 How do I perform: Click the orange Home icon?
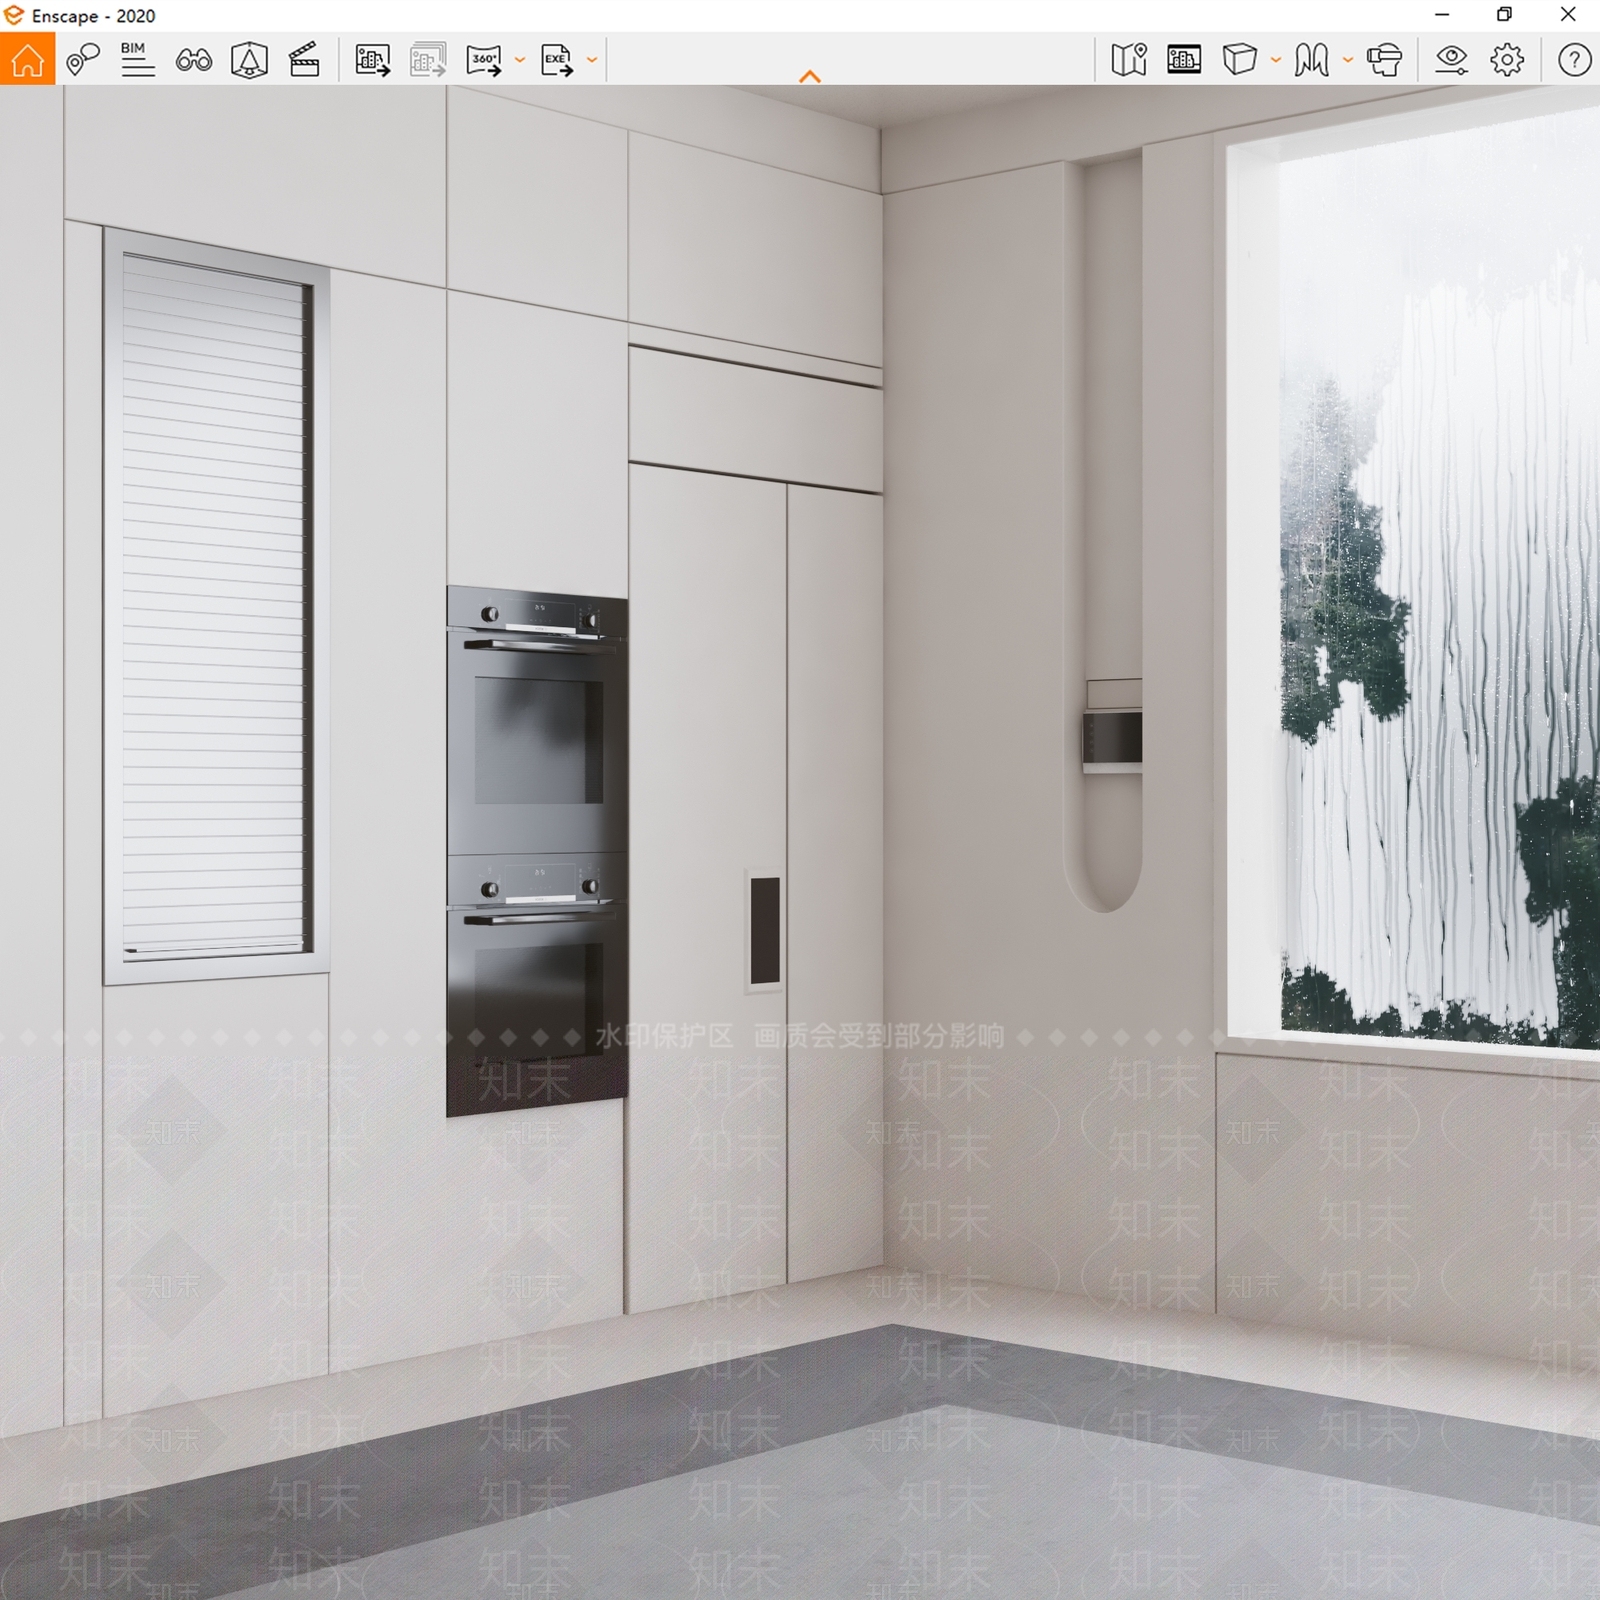[27, 60]
